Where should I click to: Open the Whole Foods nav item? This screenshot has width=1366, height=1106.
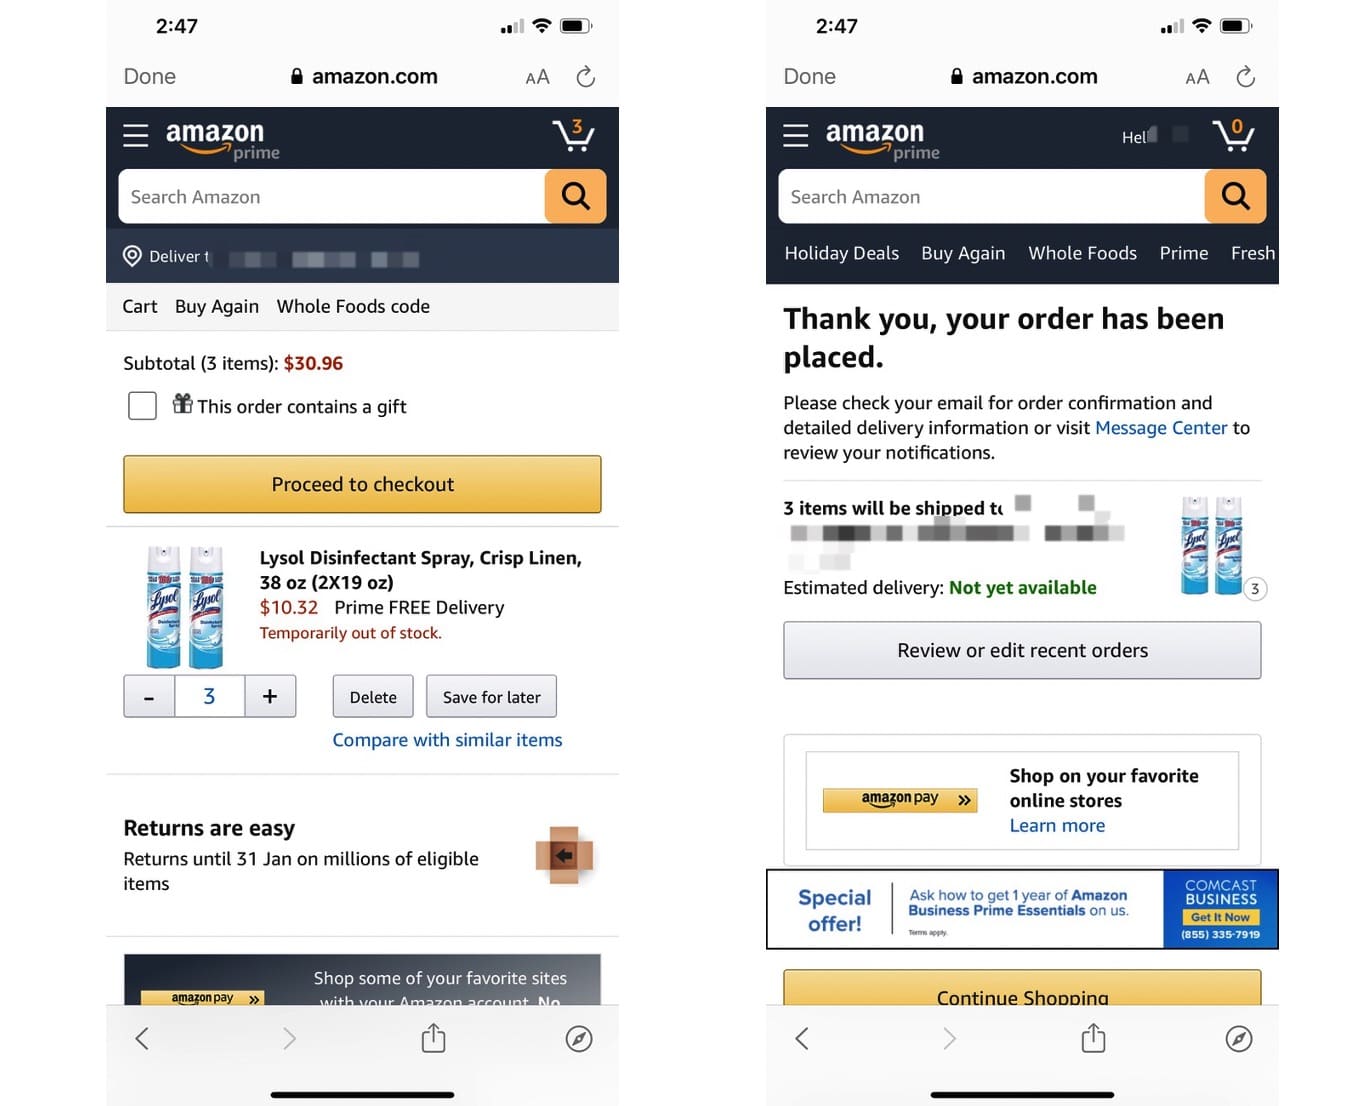(x=1082, y=253)
